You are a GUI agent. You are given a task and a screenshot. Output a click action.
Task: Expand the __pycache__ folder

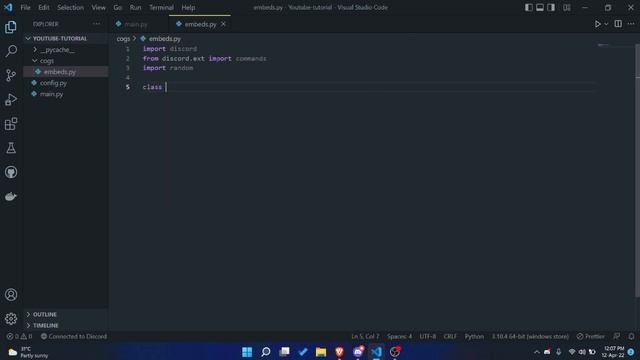click(66, 50)
